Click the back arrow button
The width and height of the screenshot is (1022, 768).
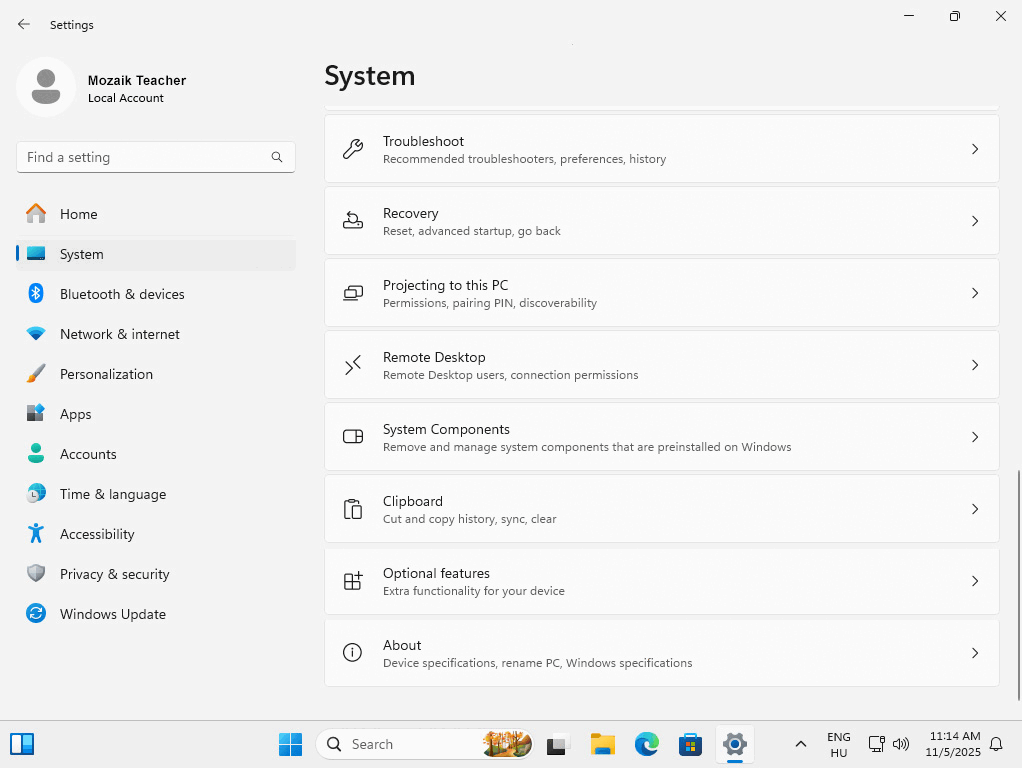coord(24,24)
